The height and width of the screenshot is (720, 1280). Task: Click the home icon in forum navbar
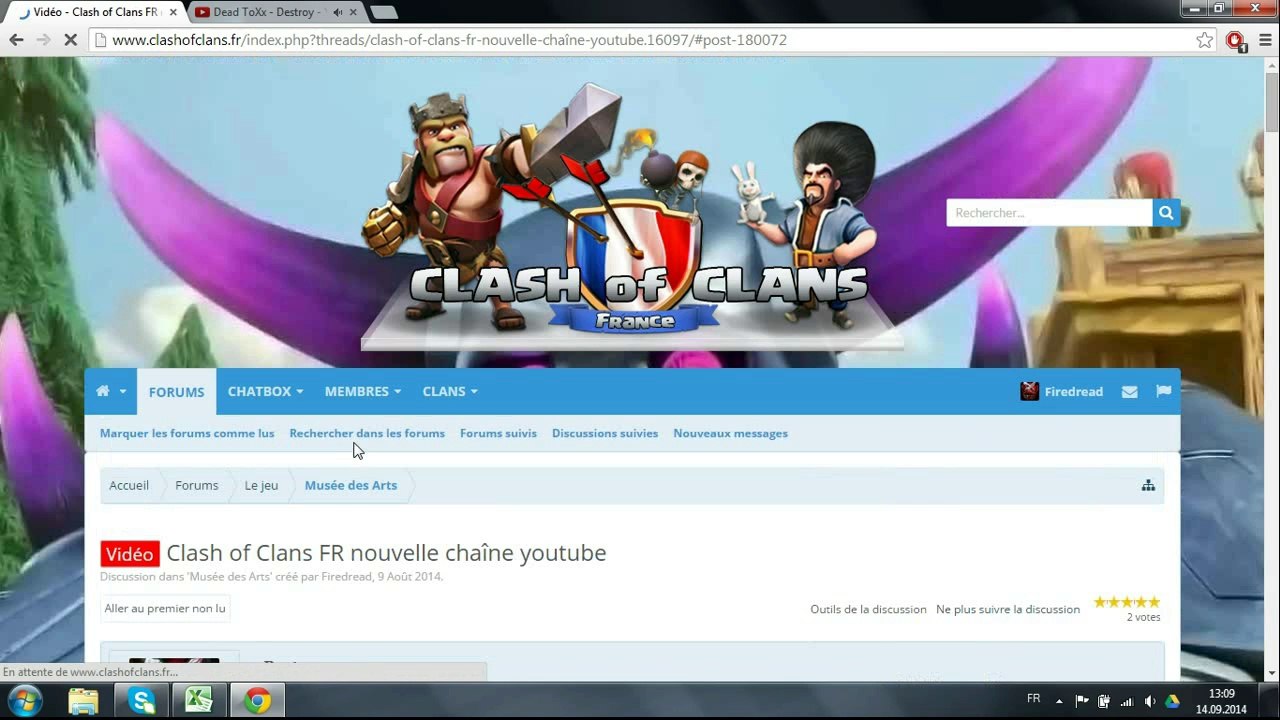[x=102, y=391]
